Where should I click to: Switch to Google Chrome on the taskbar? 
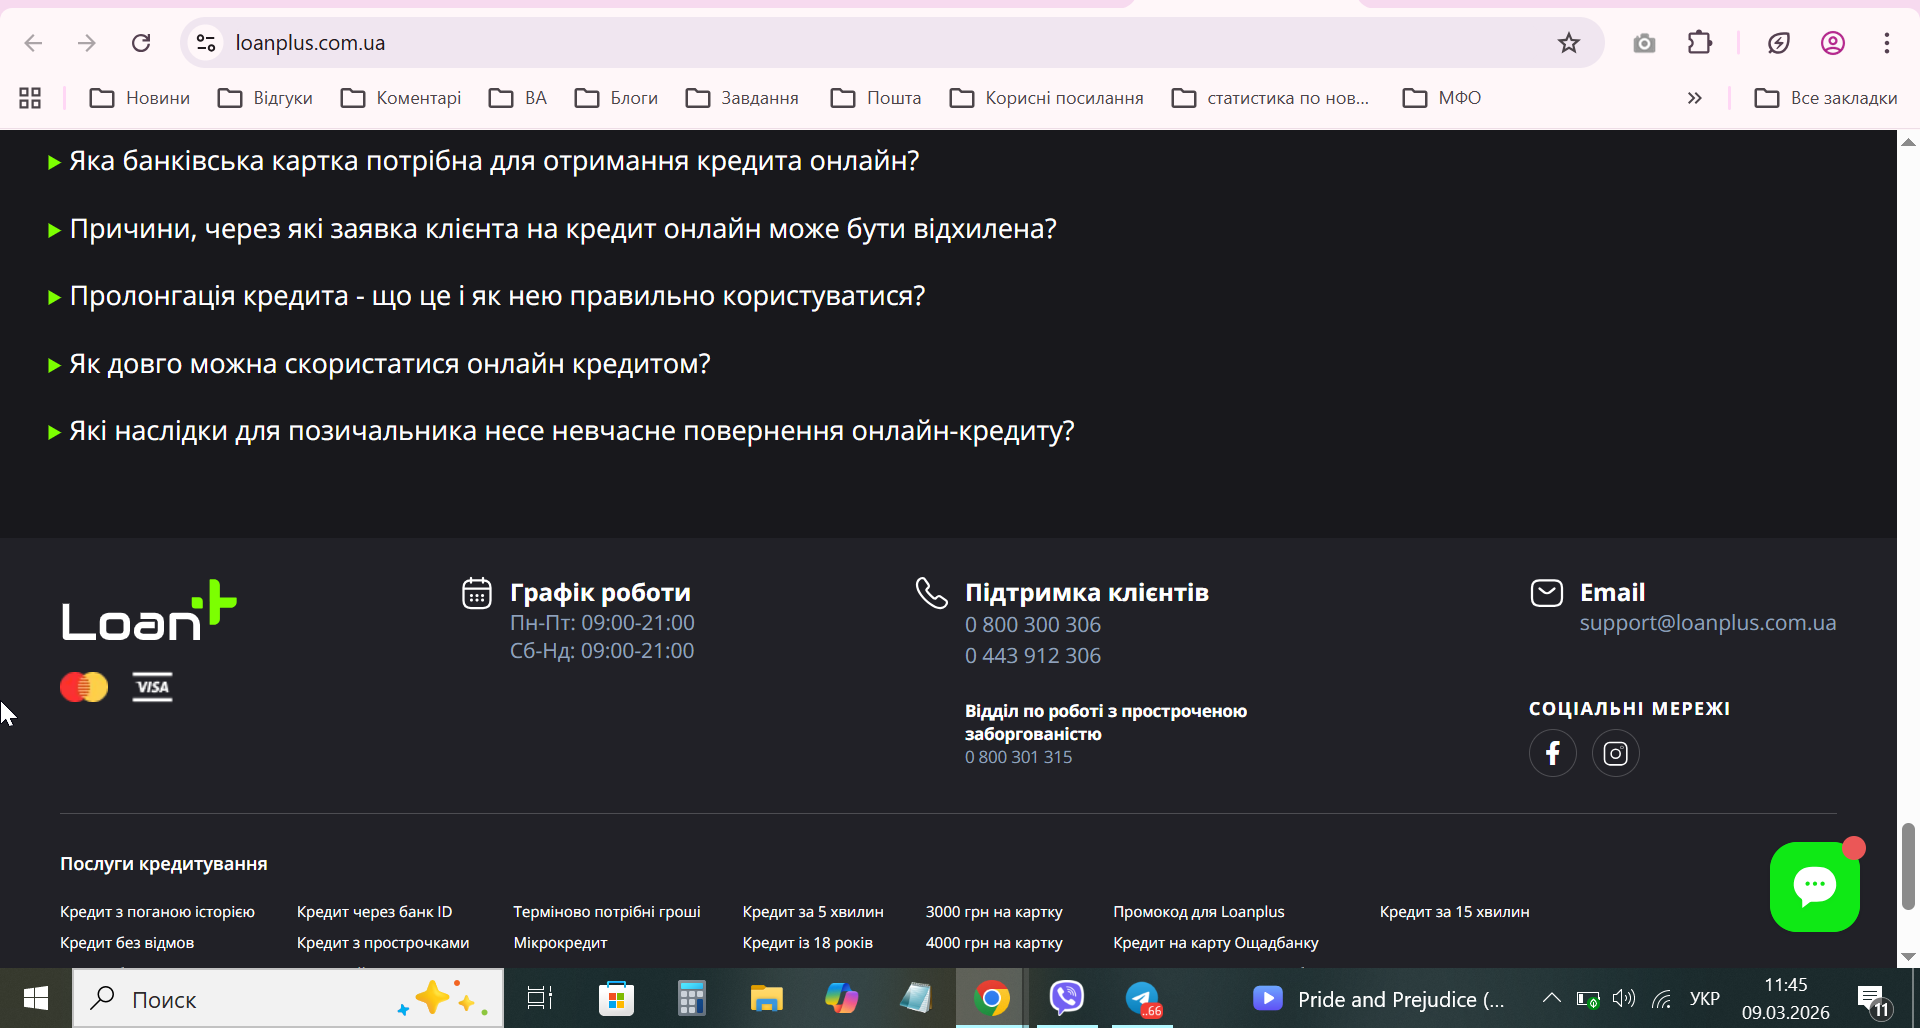point(991,998)
